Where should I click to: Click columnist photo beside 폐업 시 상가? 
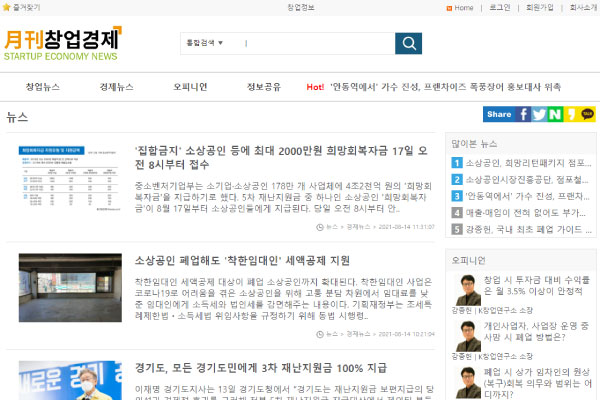coord(468,382)
